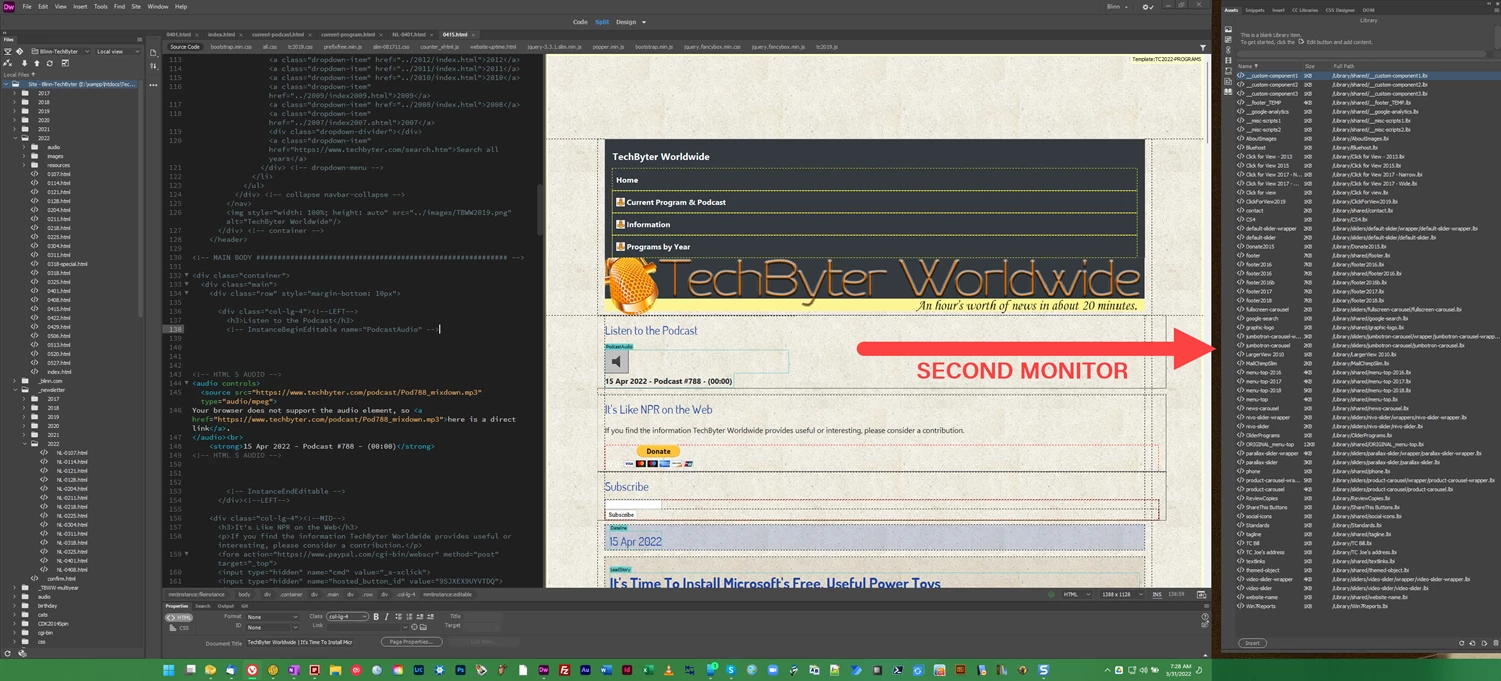Screen dimensions: 1501x681
Task: Switch to the index.html document tab
Action: pos(221,34)
